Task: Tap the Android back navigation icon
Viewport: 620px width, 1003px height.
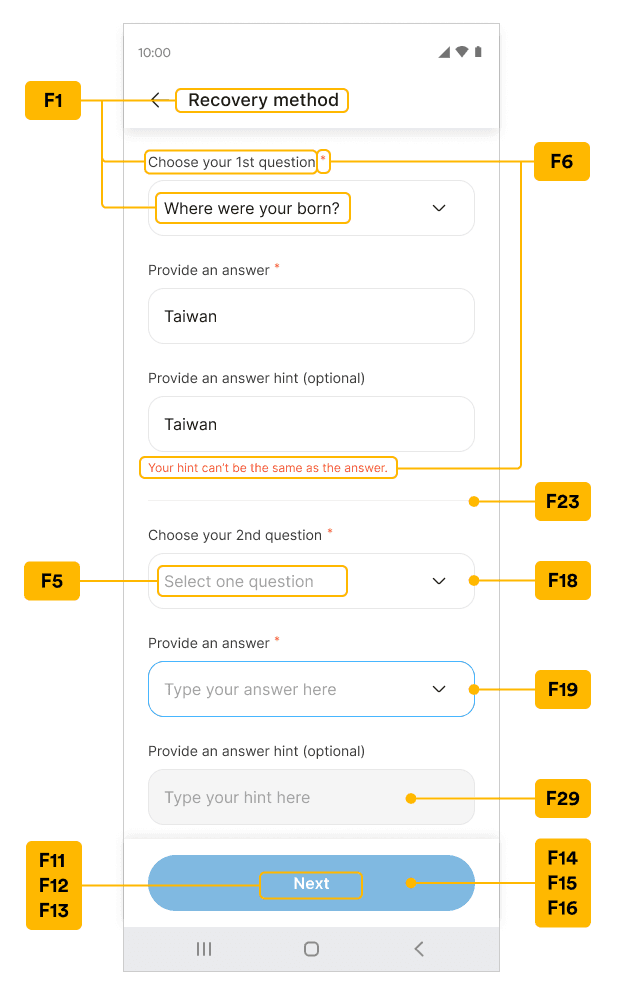Action: click(419, 949)
